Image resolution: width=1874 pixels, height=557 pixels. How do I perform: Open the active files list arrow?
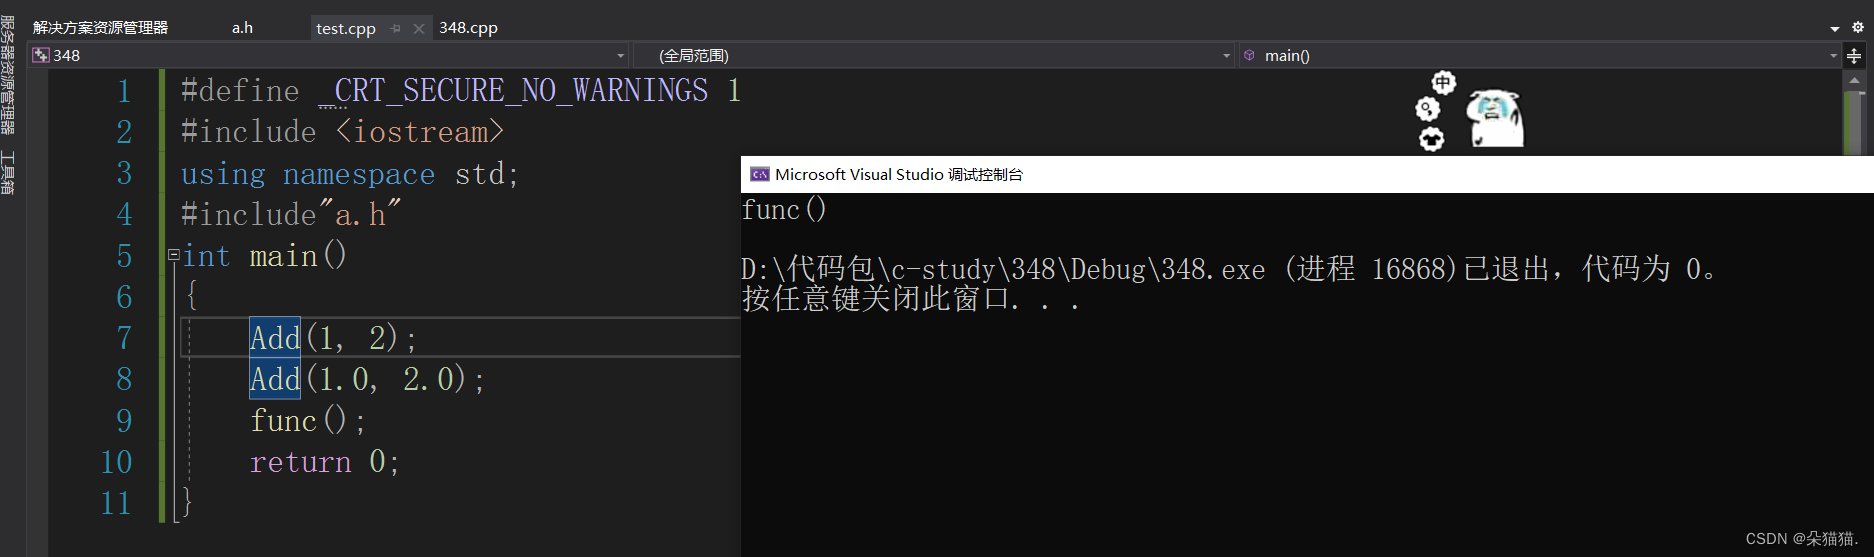tap(1835, 29)
